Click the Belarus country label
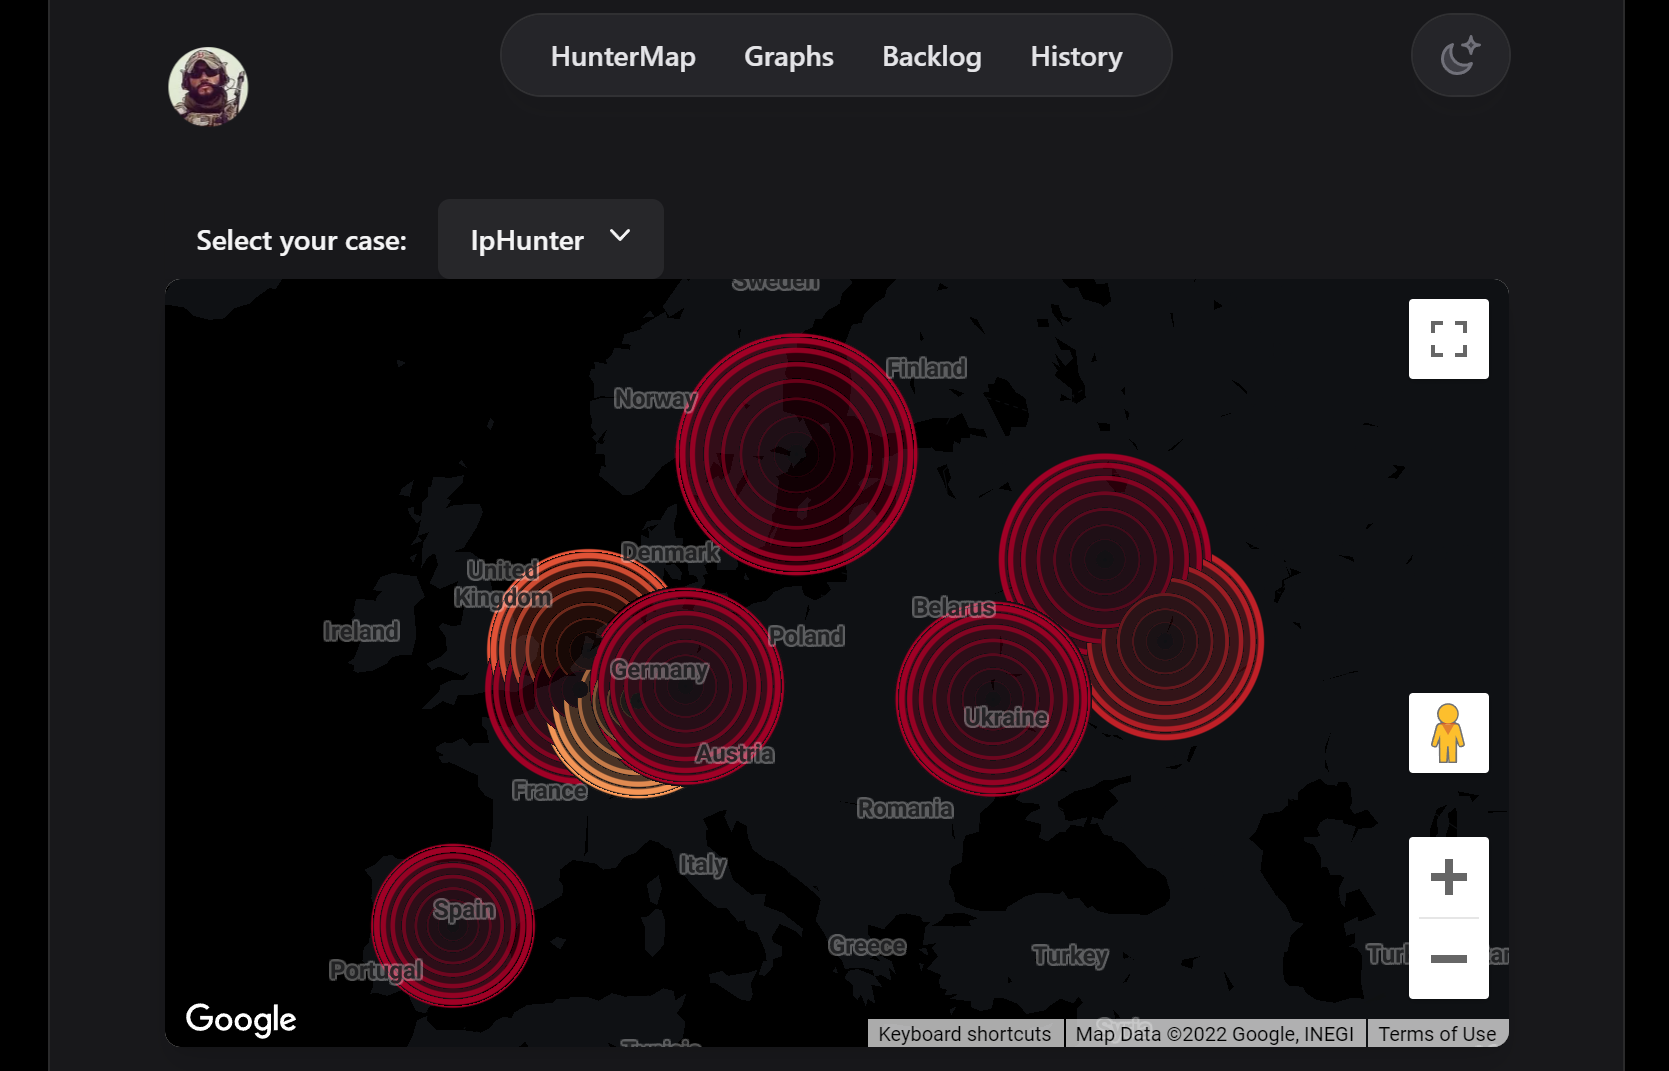Screen dimensions: 1669x1071 [x=954, y=607]
